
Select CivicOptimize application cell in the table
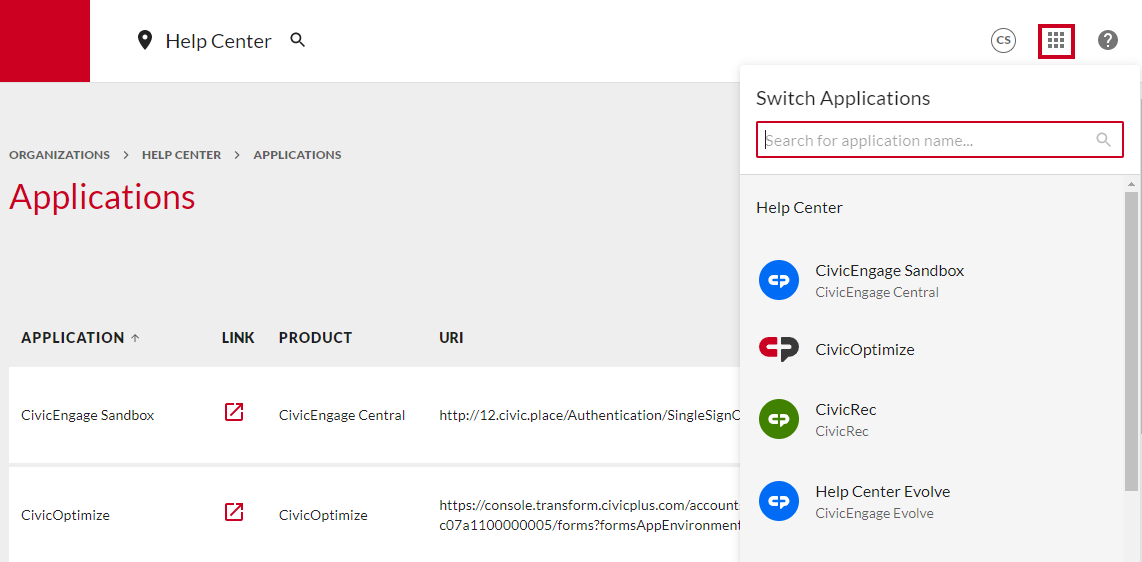pos(66,515)
